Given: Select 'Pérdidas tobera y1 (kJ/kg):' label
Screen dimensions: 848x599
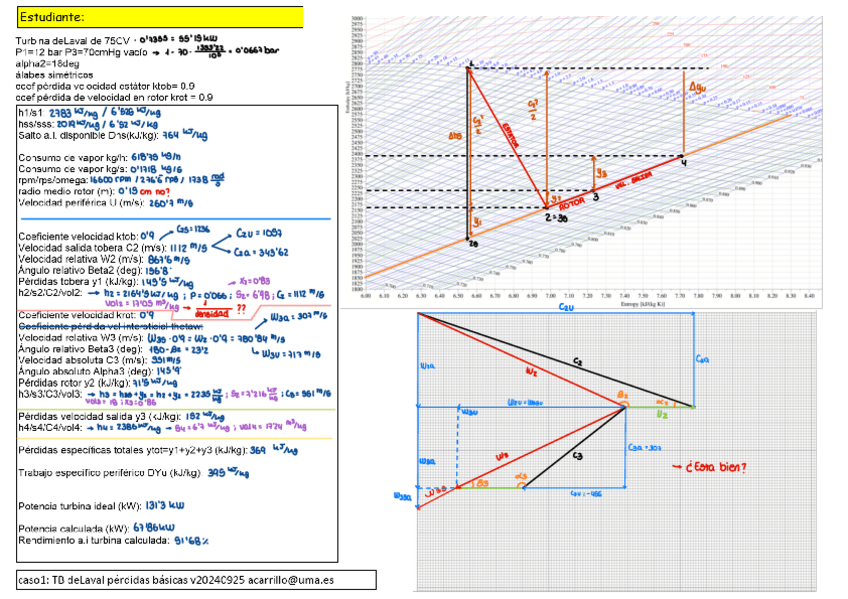Looking at the screenshot, I should (x=78, y=282).
